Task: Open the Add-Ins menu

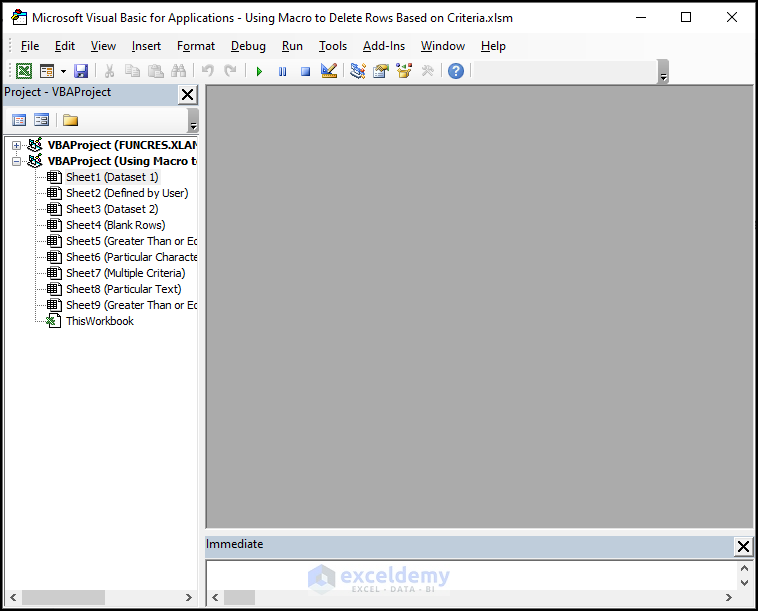Action: point(384,46)
